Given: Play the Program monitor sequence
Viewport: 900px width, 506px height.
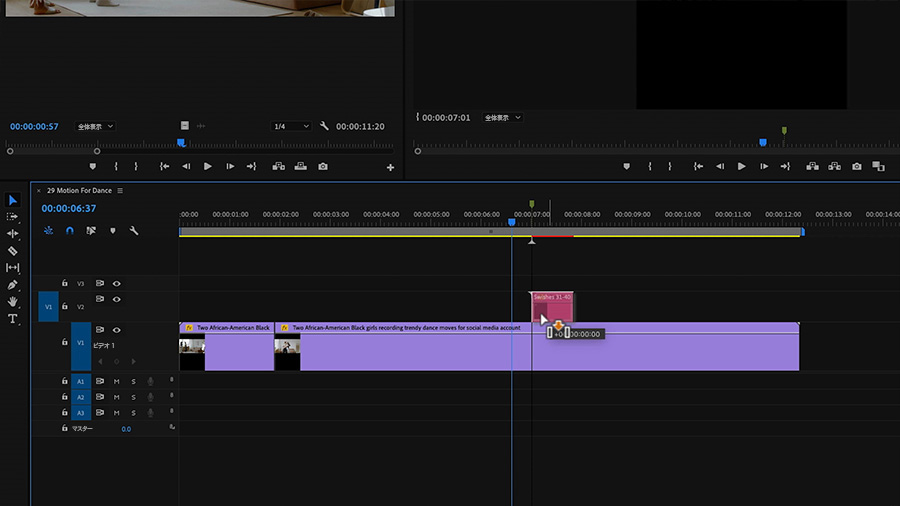Looking at the screenshot, I should tap(742, 166).
